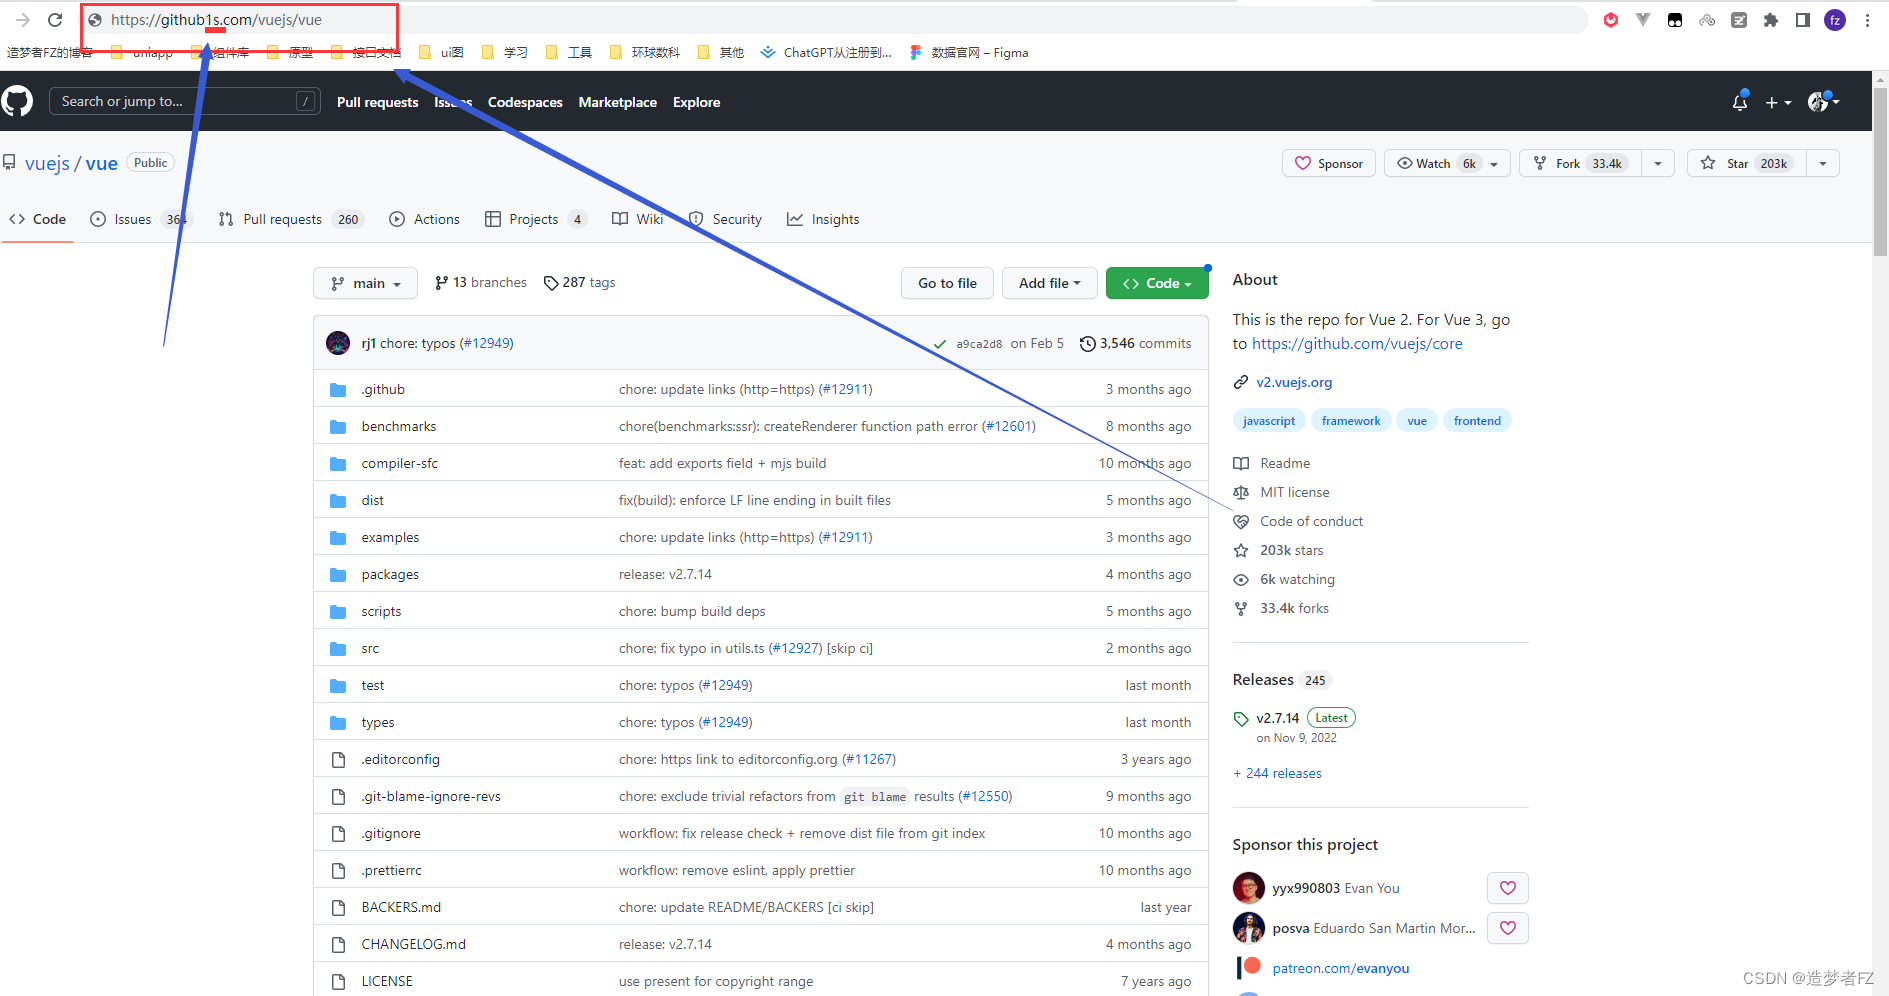Screen dimensions: 1889x996
Task: Click the fork icon beside 33.4k forks
Action: [x=1241, y=609]
